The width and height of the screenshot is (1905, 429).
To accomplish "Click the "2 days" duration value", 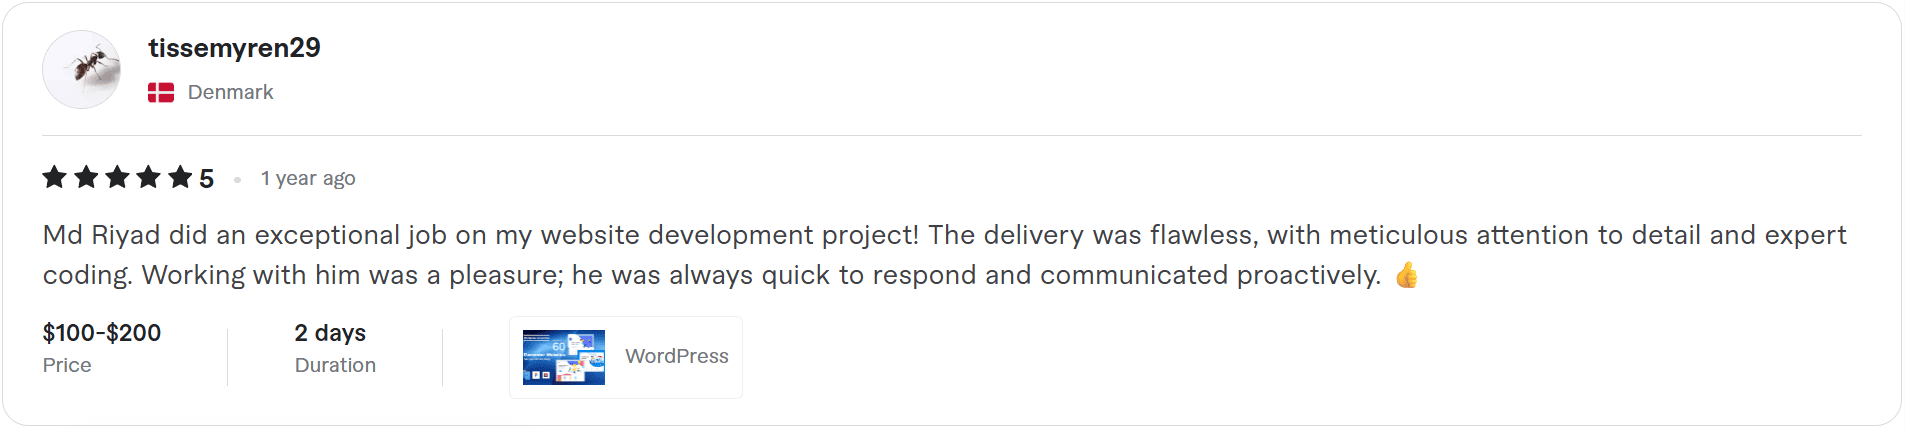I will tap(330, 333).
